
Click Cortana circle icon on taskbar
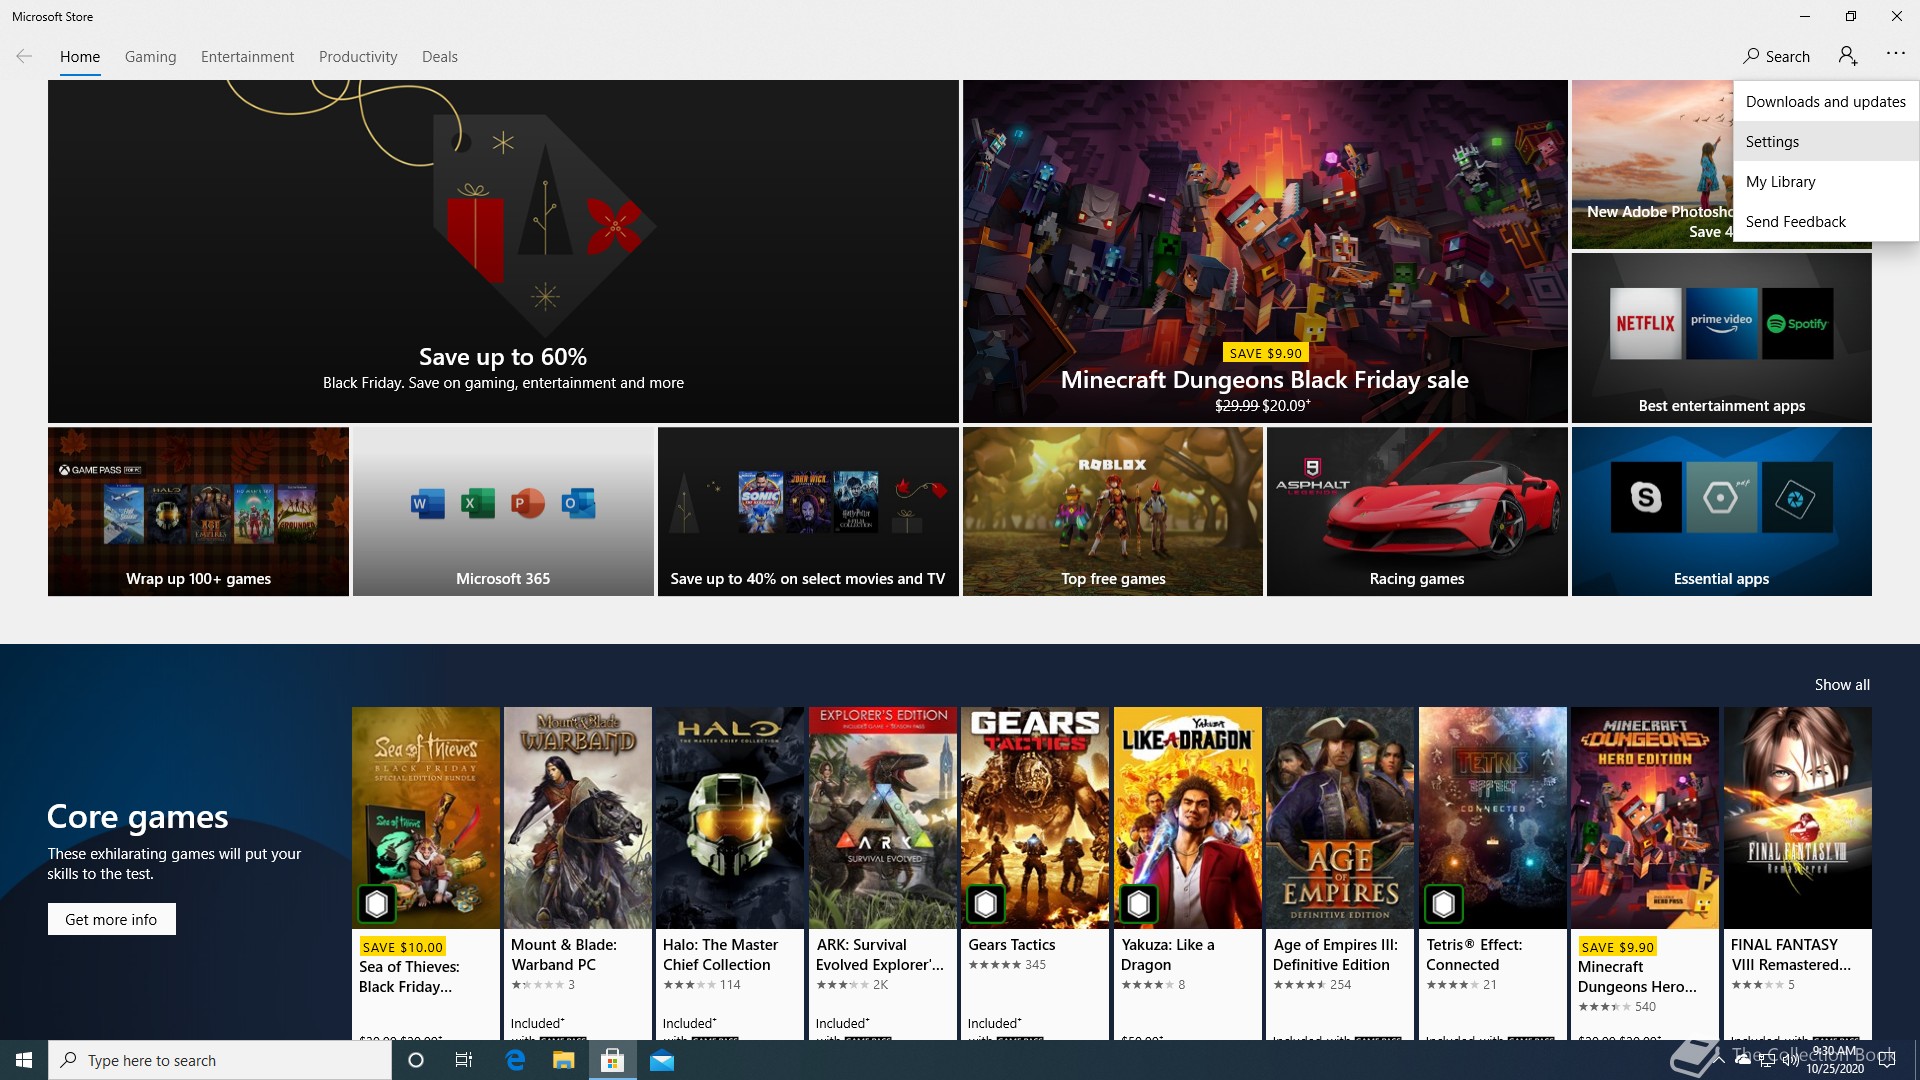point(416,1060)
